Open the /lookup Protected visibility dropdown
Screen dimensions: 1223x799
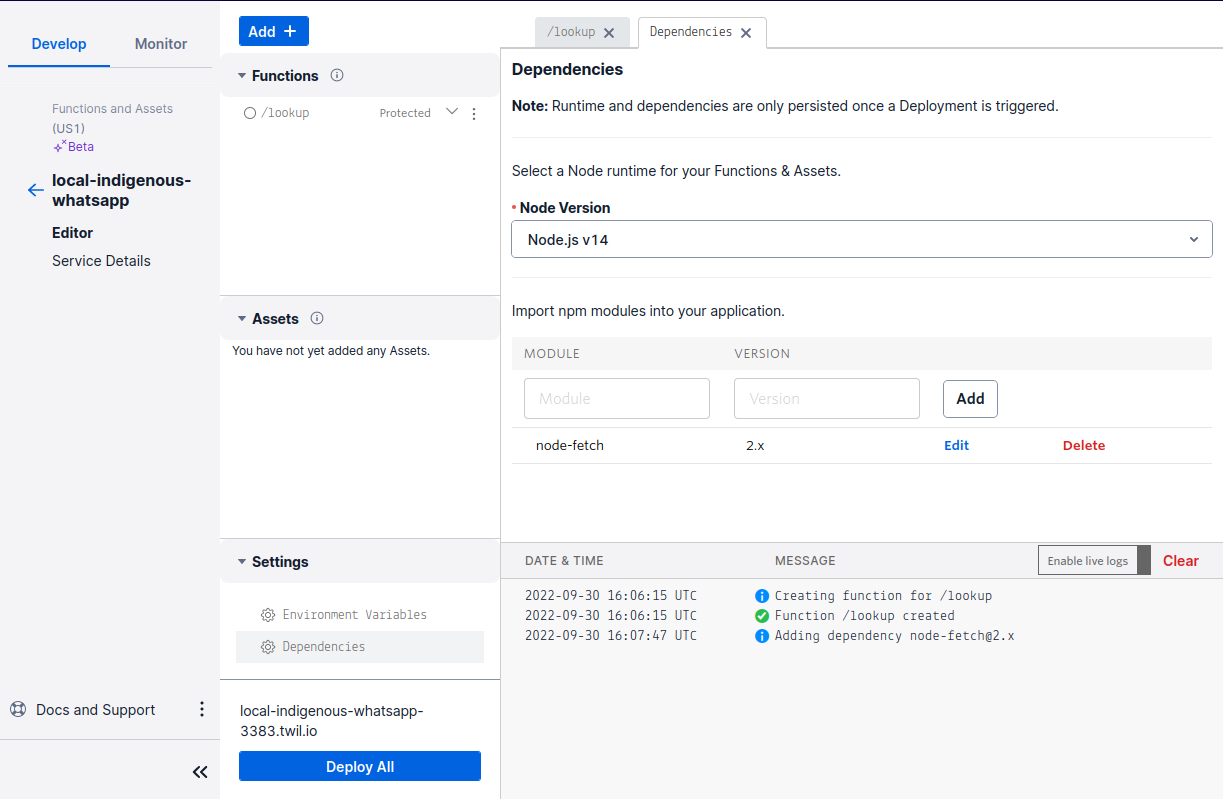pyautogui.click(x=451, y=112)
